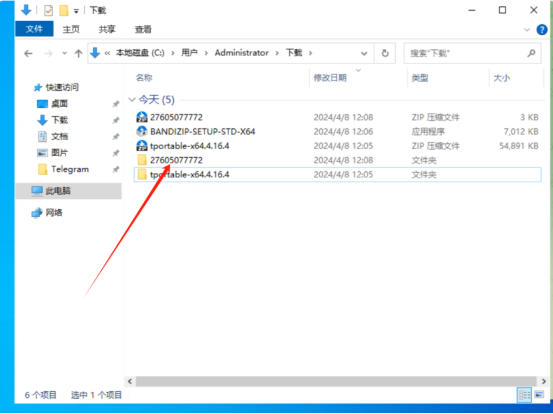Viewport: 553px width, 414px height.
Task: Switch to details view button
Action: pos(525,394)
